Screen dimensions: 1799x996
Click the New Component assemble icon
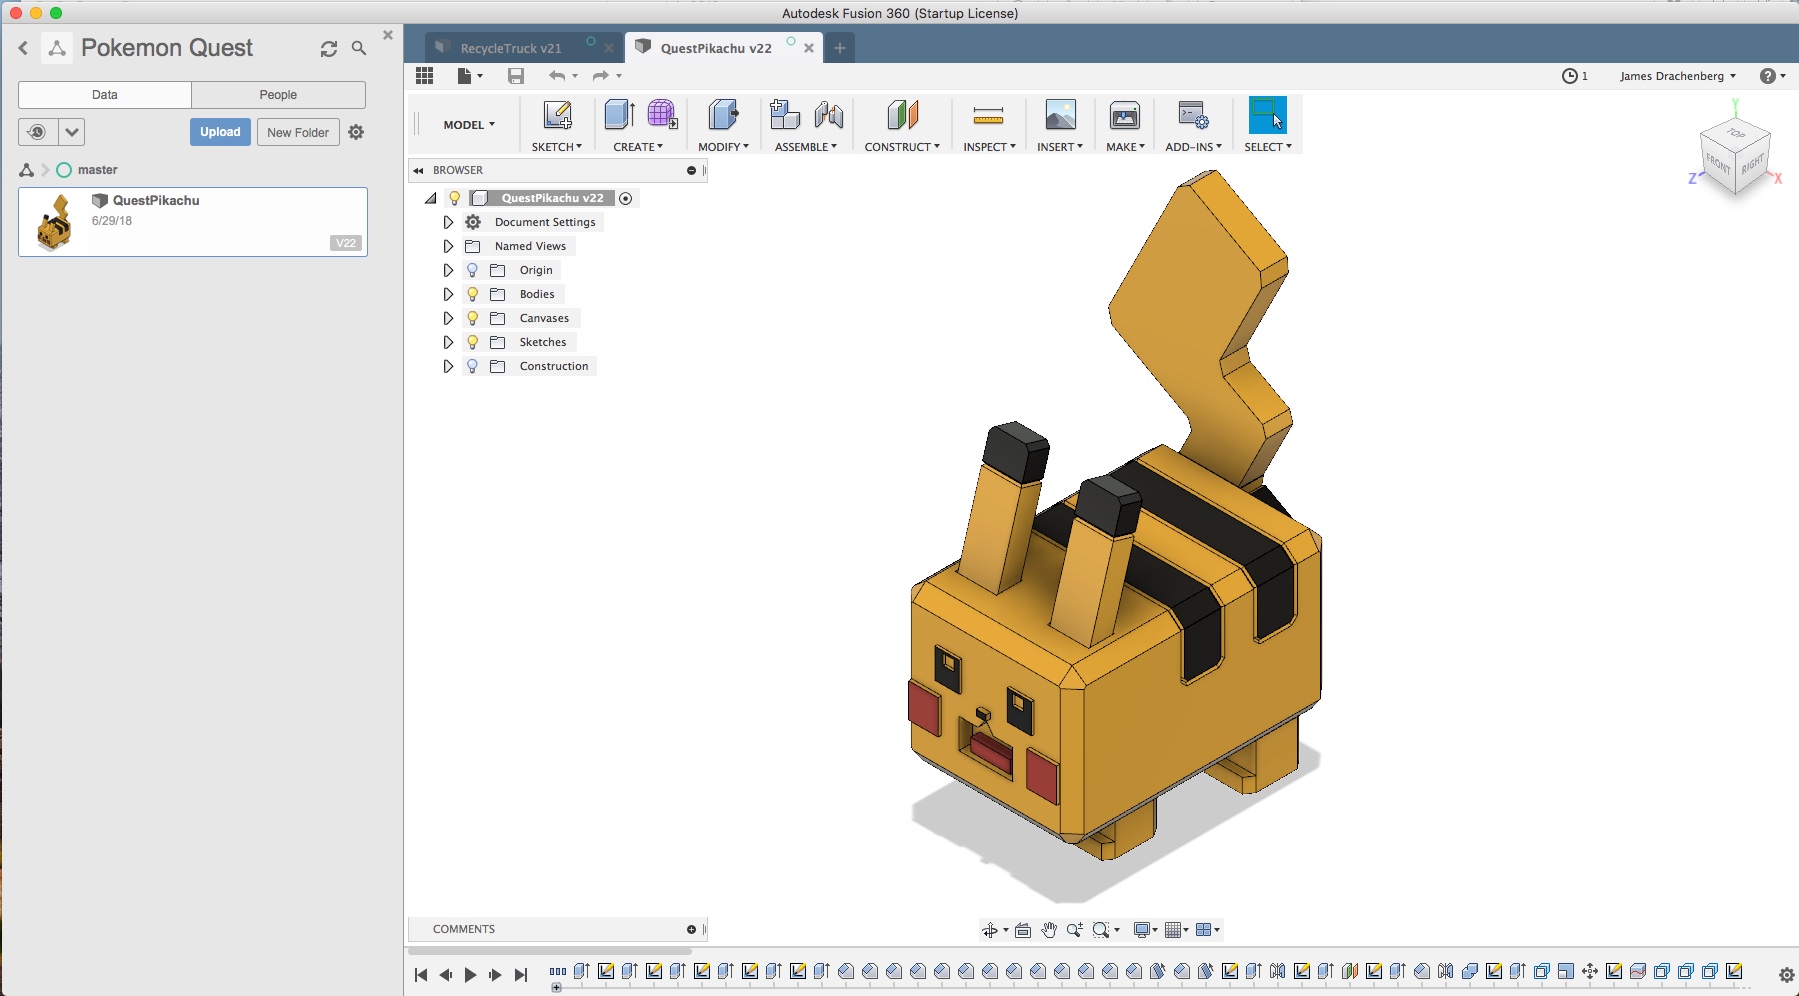tap(785, 115)
